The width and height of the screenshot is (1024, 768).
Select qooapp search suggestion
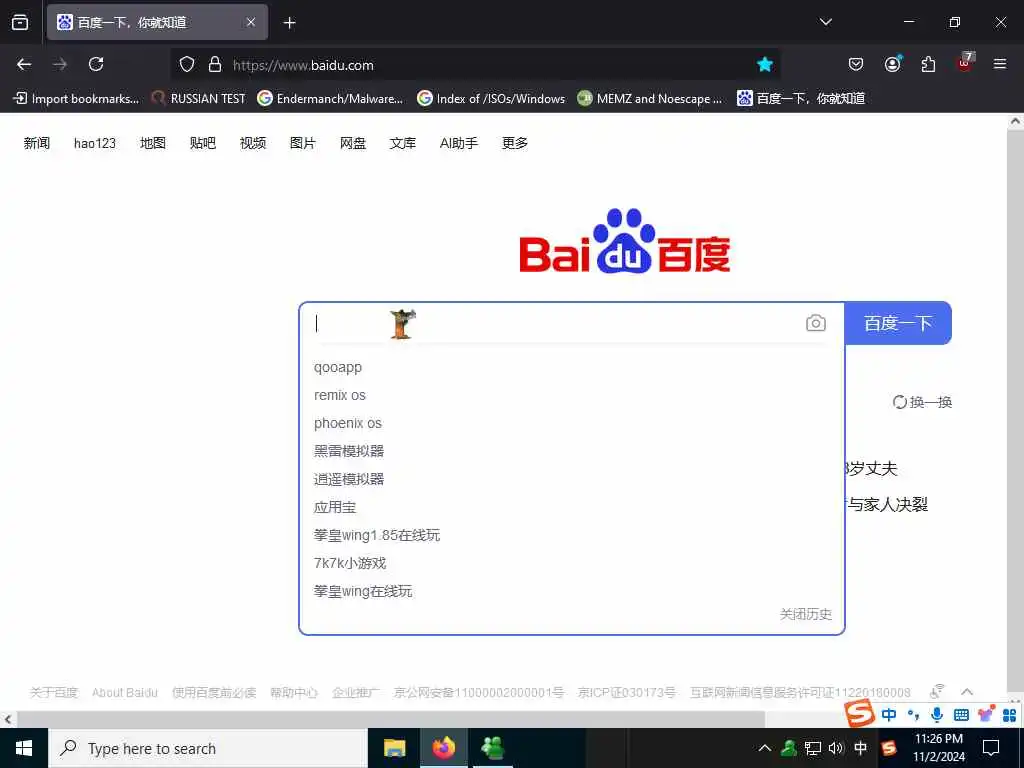tap(338, 367)
